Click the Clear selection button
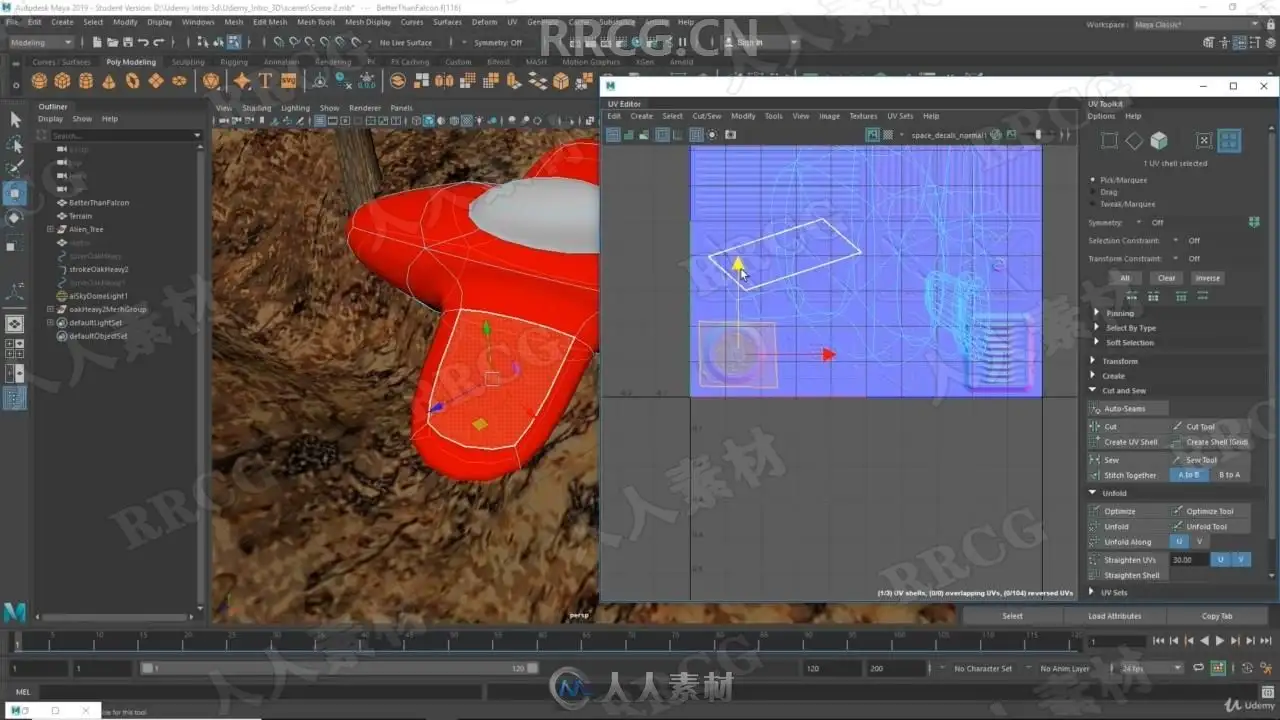 (x=1167, y=278)
